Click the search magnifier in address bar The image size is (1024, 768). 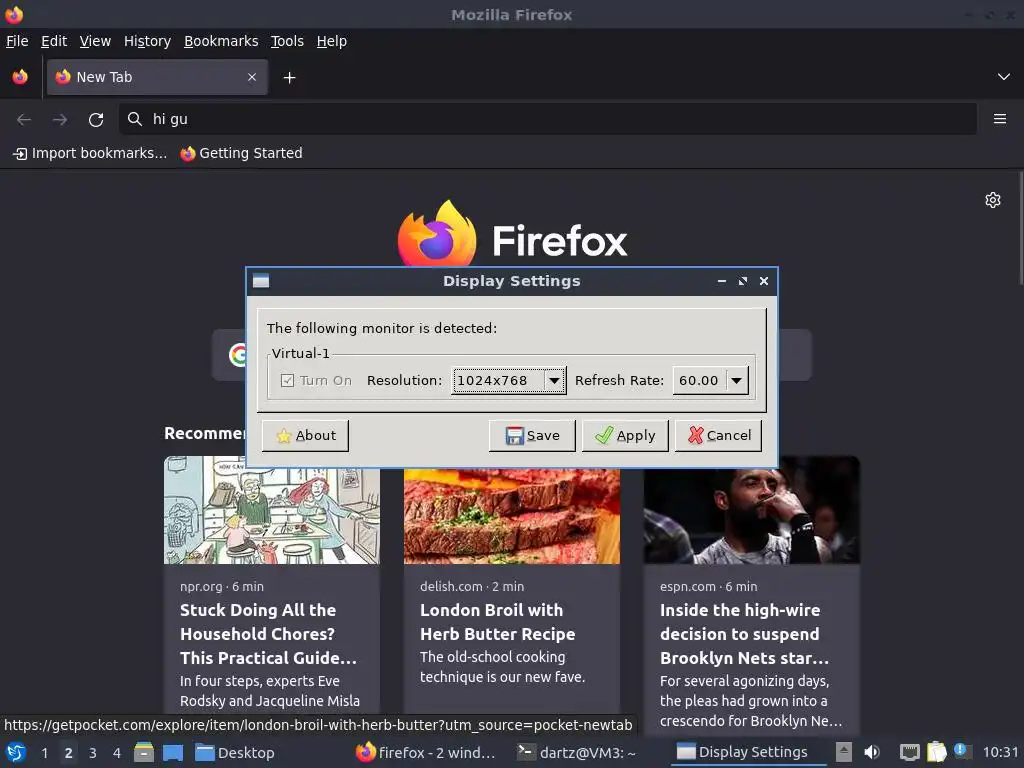[x=135, y=119]
